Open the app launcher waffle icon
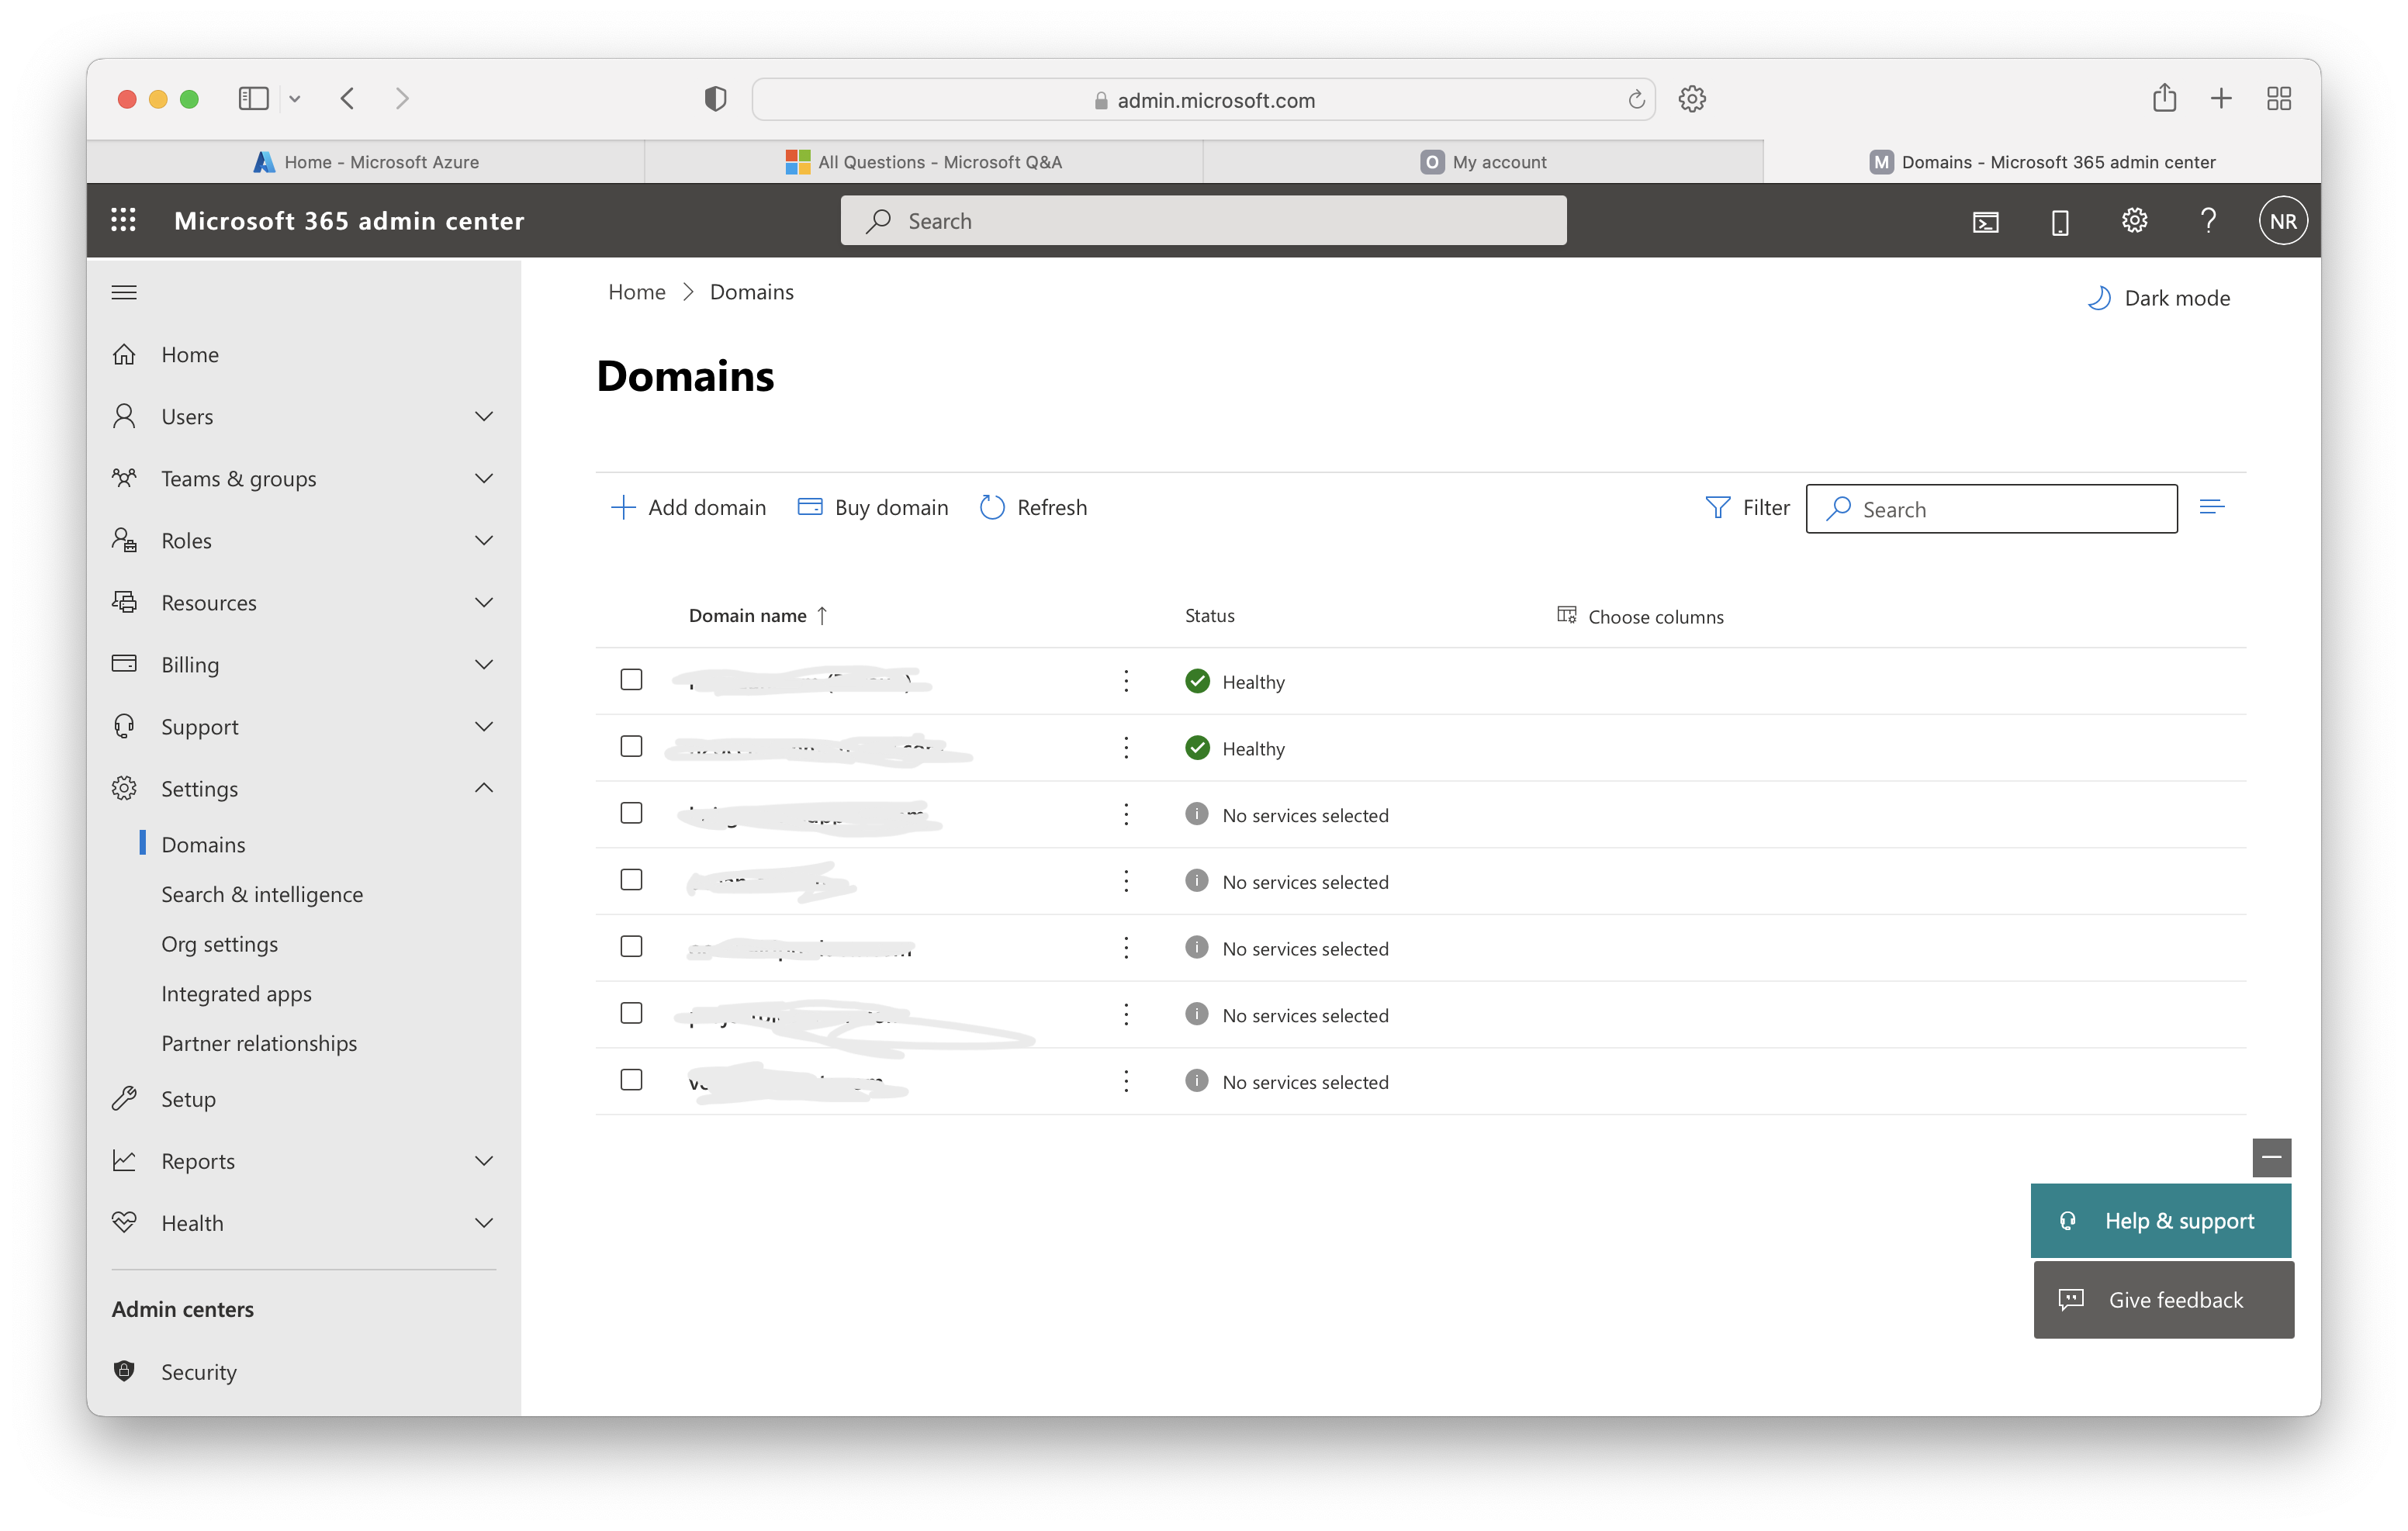Image resolution: width=2408 pixels, height=1531 pixels. tap(123, 220)
